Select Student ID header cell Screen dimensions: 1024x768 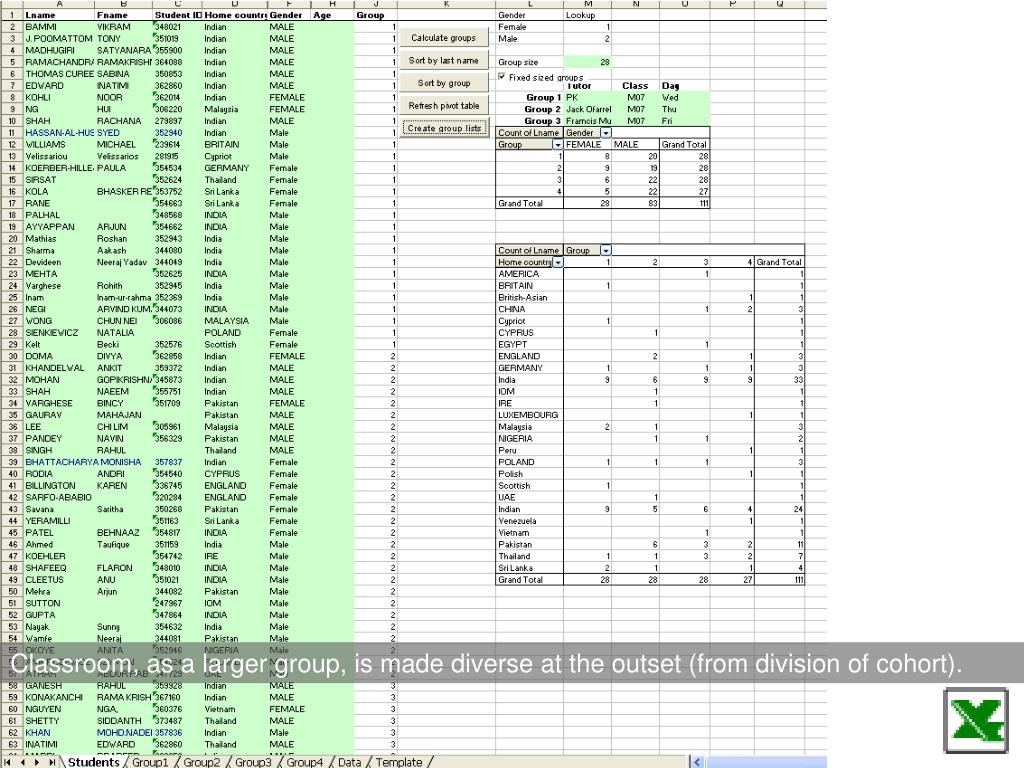pos(177,15)
